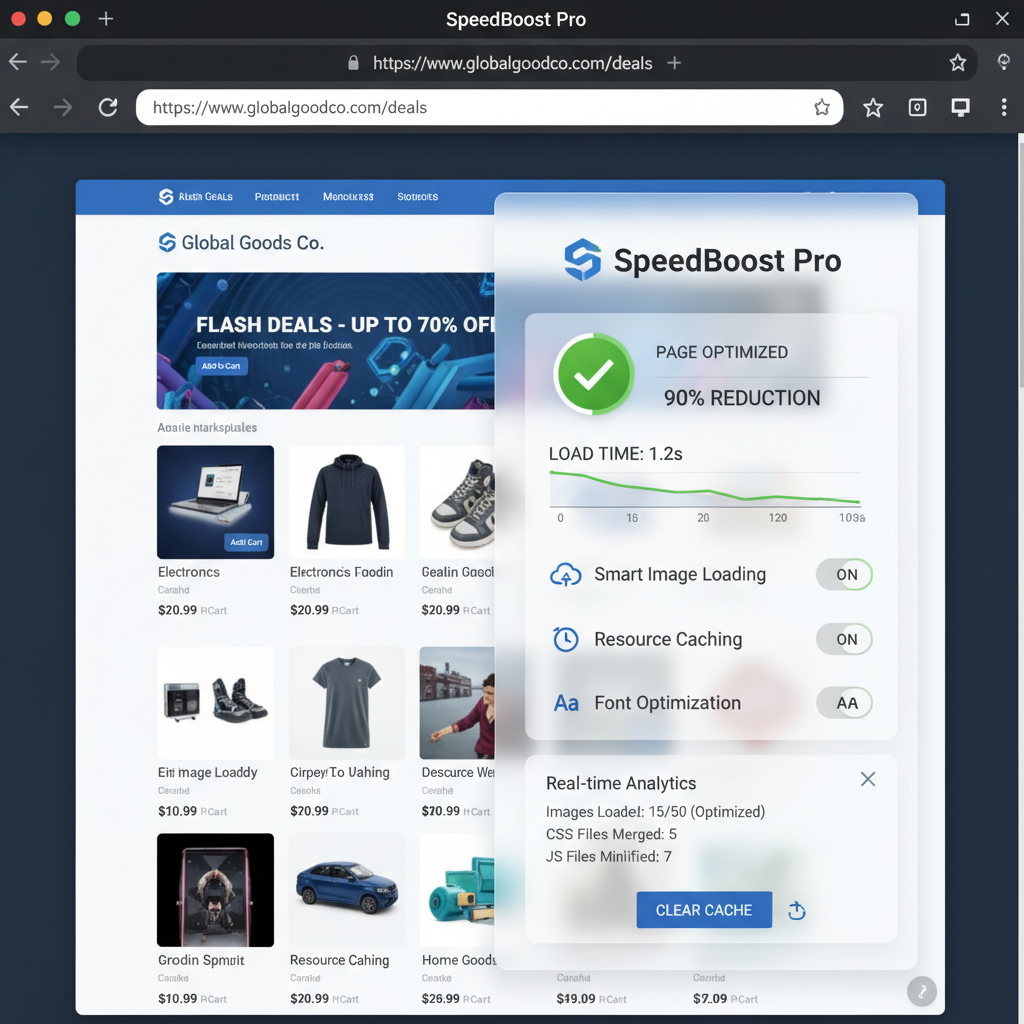The height and width of the screenshot is (1024, 1024).
Task: Open a new tab with the plus icon
Action: click(106, 19)
